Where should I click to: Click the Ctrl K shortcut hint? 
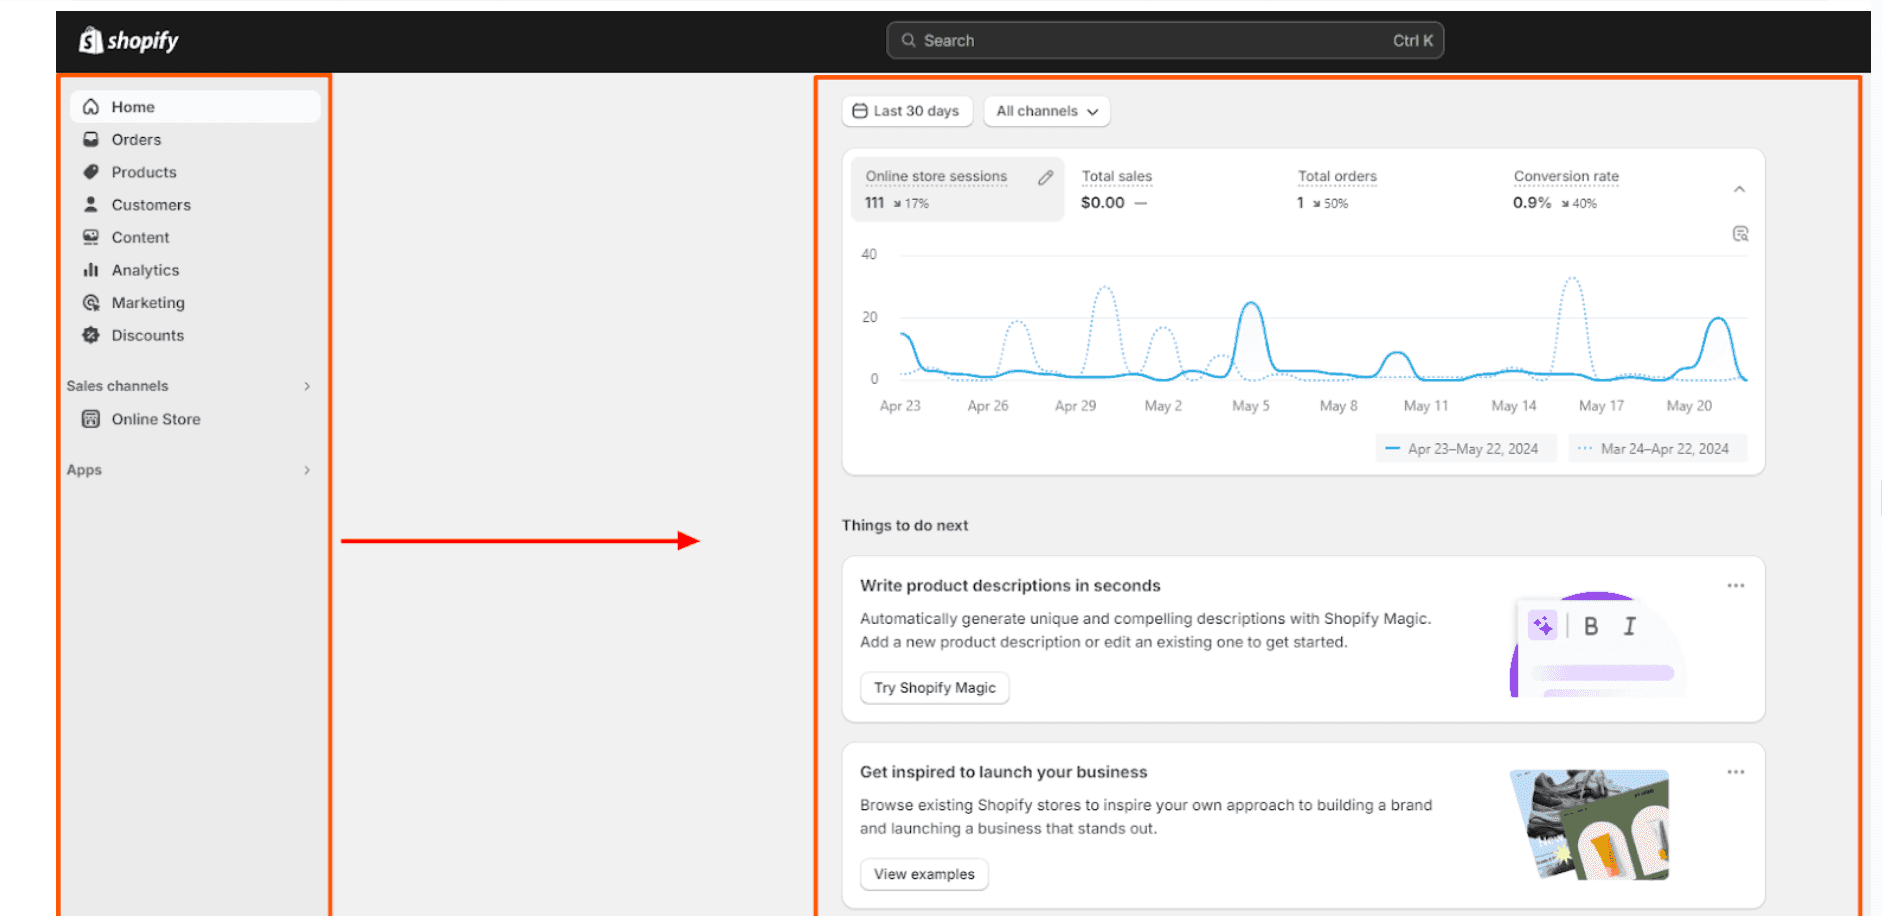(x=1413, y=40)
